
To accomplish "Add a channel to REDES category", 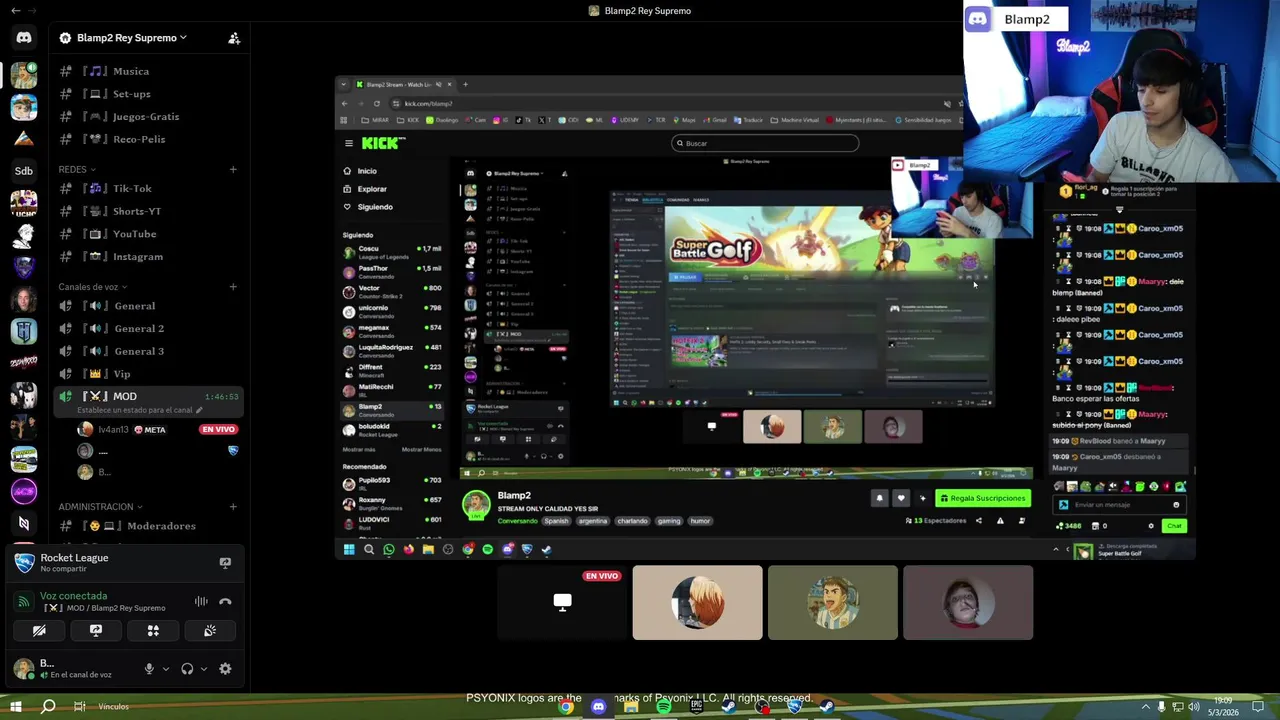I will (233, 169).
